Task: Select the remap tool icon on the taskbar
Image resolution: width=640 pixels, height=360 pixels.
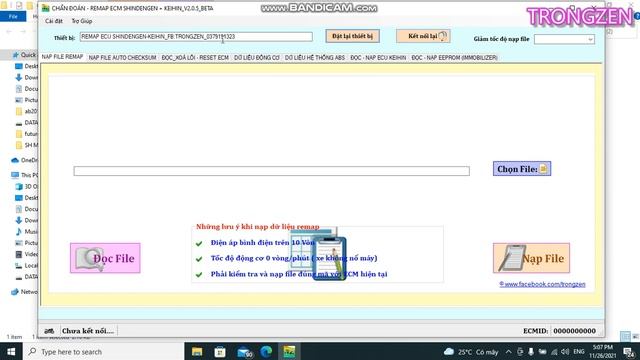Action: coord(289,351)
